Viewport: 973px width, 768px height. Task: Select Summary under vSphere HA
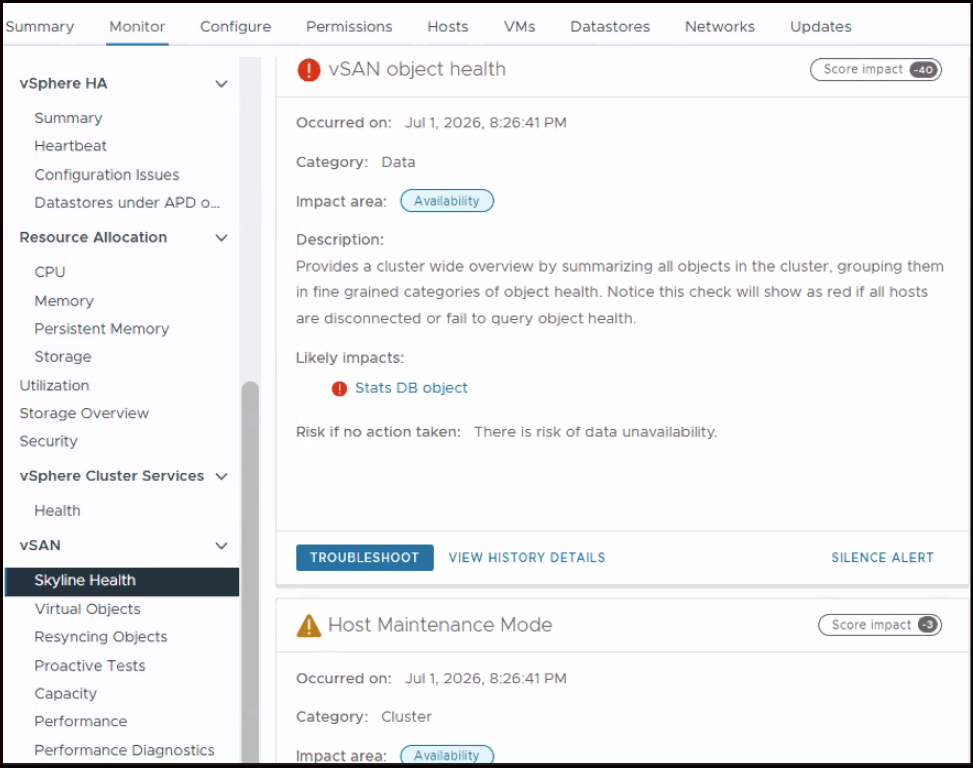(x=68, y=118)
